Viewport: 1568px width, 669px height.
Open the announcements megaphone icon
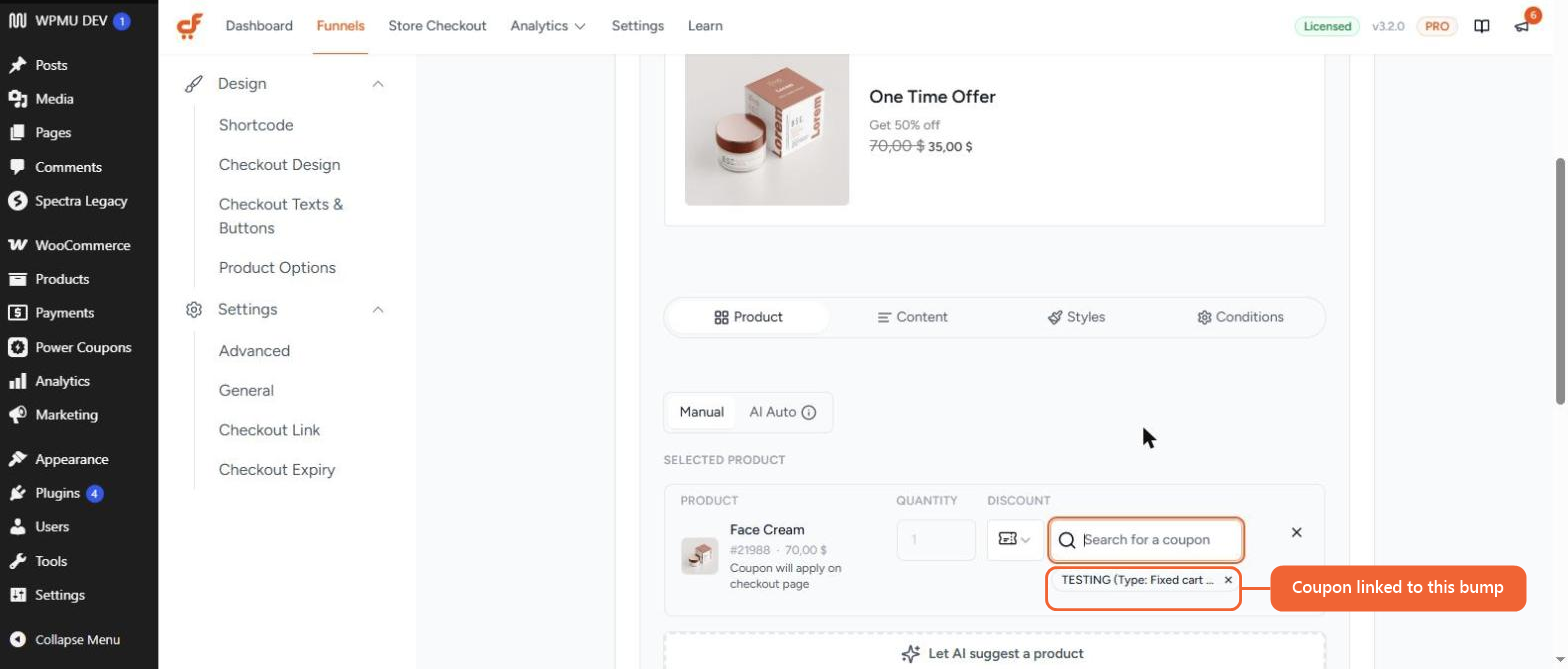pyautogui.click(x=1523, y=26)
